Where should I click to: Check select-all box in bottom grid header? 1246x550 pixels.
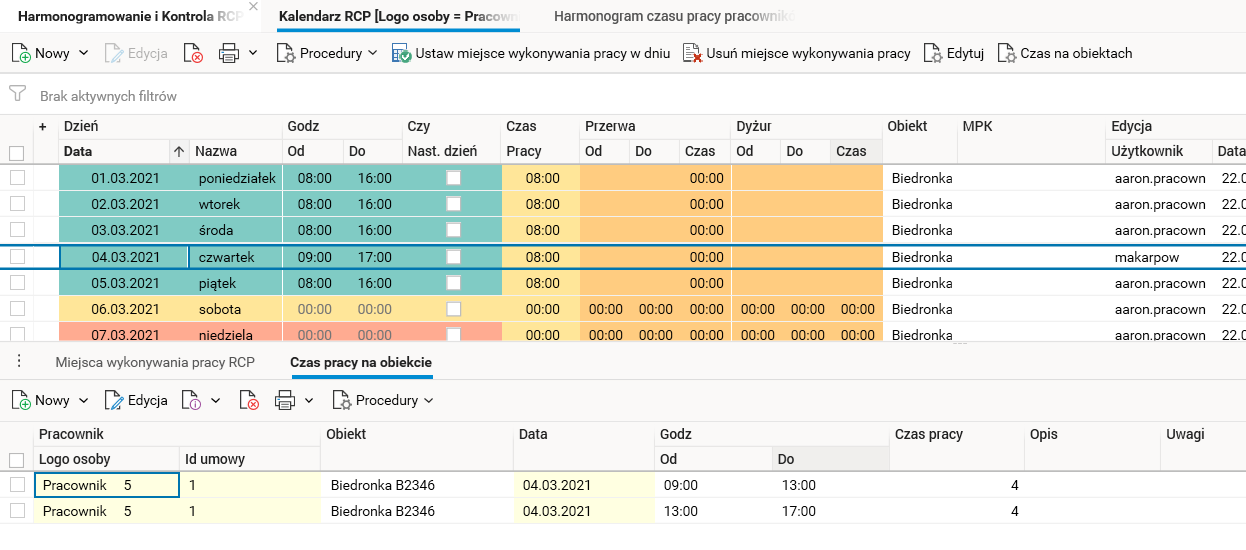pos(17,460)
